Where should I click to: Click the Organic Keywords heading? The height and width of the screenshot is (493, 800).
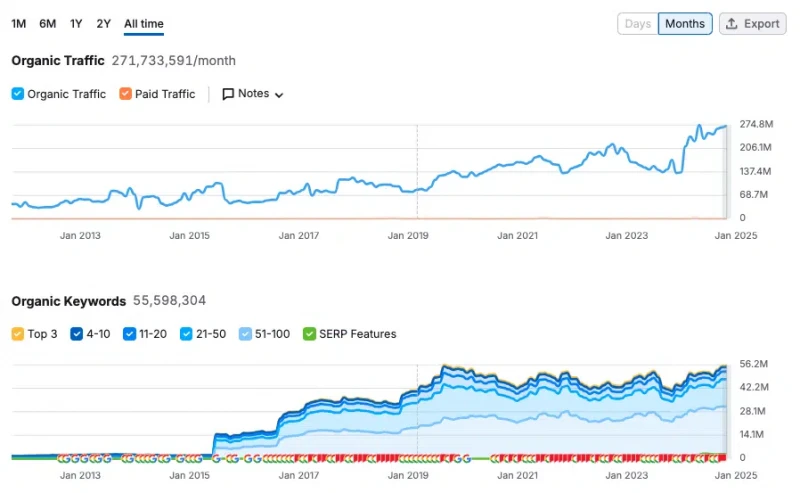(x=69, y=301)
